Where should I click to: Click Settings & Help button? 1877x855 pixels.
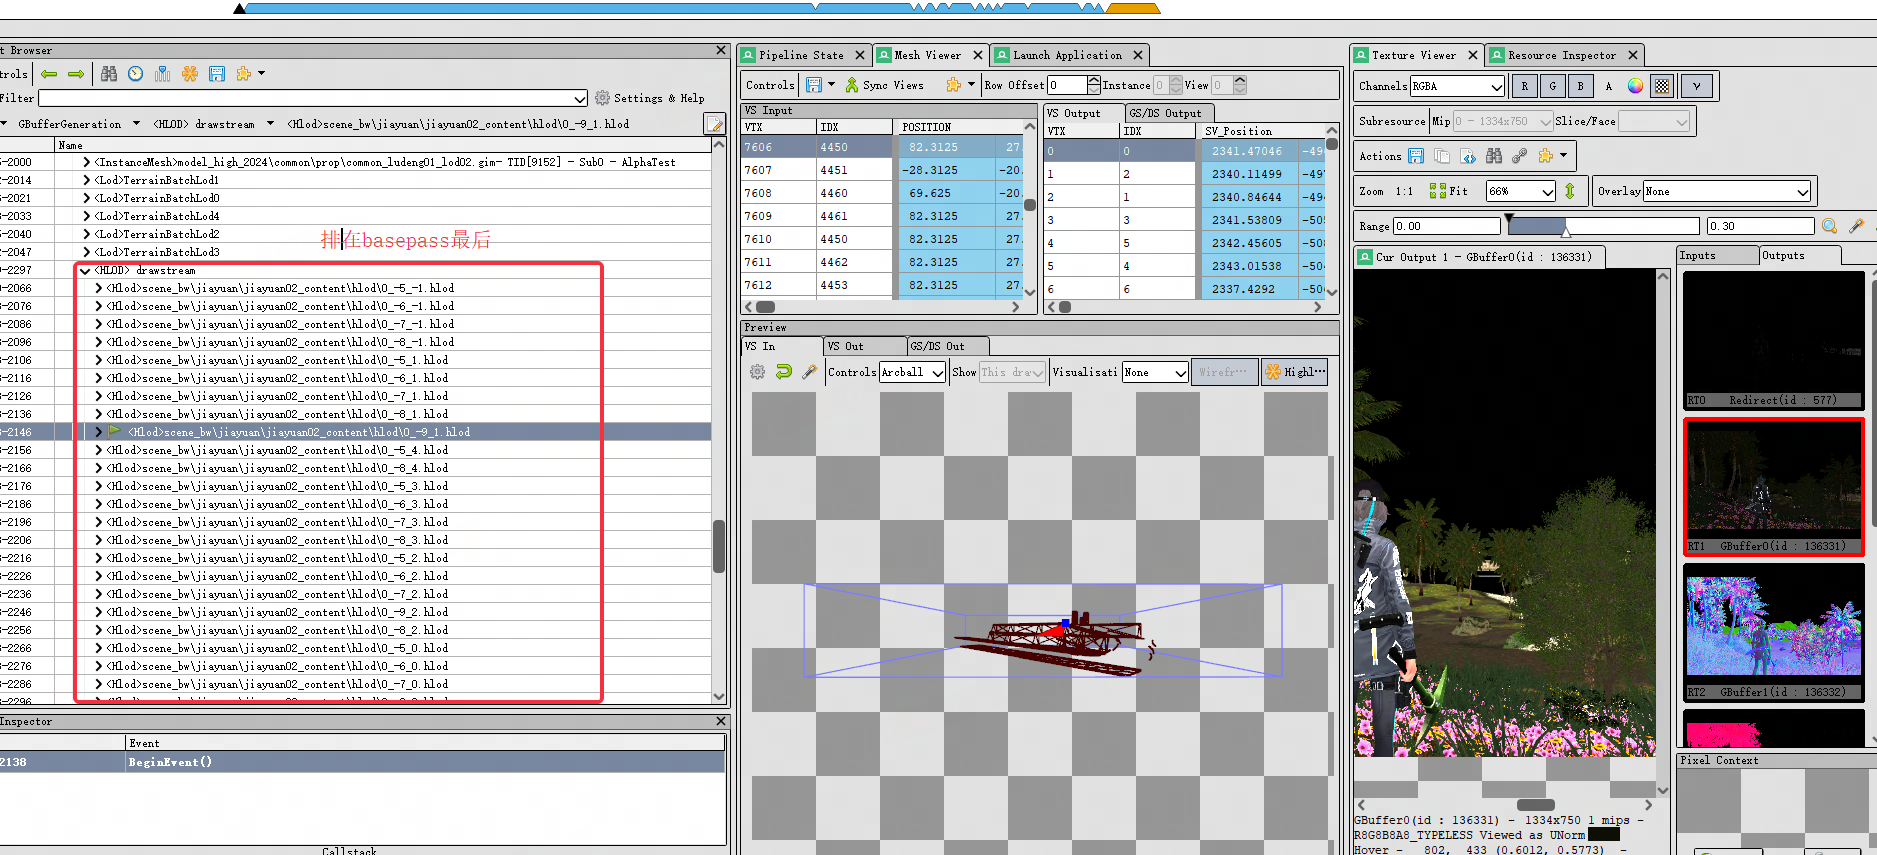coord(649,98)
